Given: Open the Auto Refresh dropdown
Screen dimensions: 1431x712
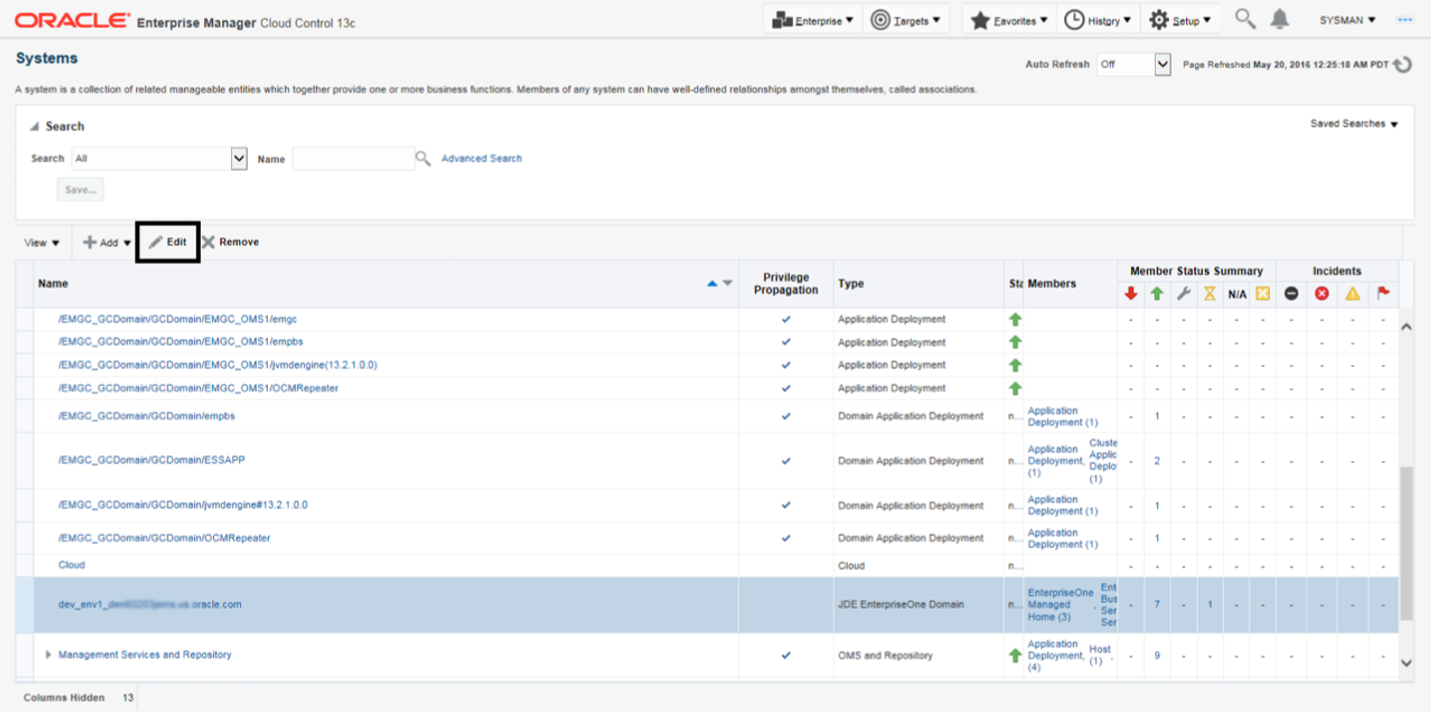Looking at the screenshot, I should tap(1162, 64).
